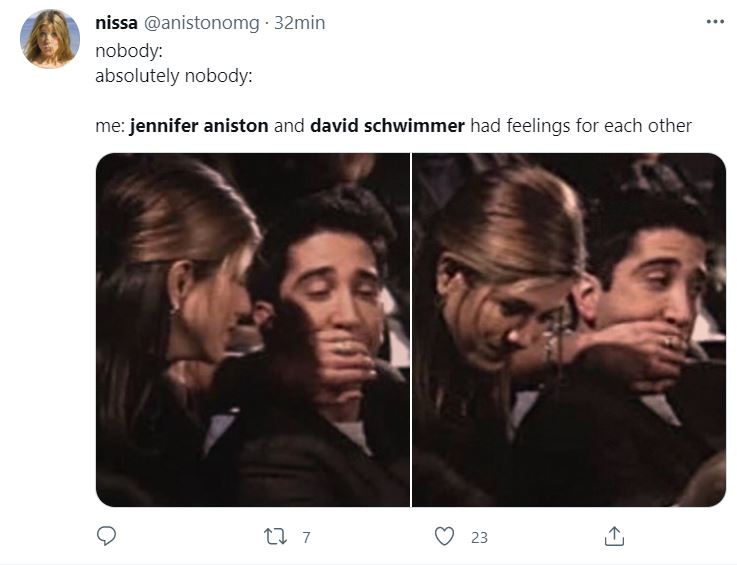Open nissa's round profile avatar
737x565 pixels.
click(x=50, y=39)
